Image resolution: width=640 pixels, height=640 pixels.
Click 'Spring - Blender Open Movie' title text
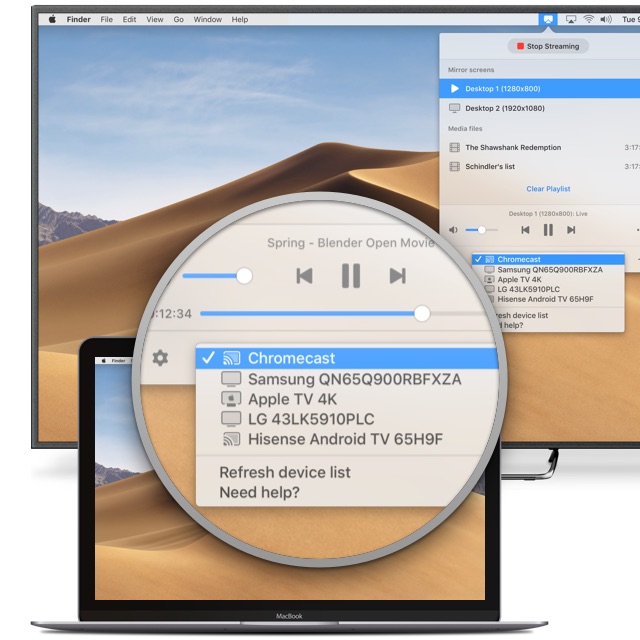[x=350, y=243]
